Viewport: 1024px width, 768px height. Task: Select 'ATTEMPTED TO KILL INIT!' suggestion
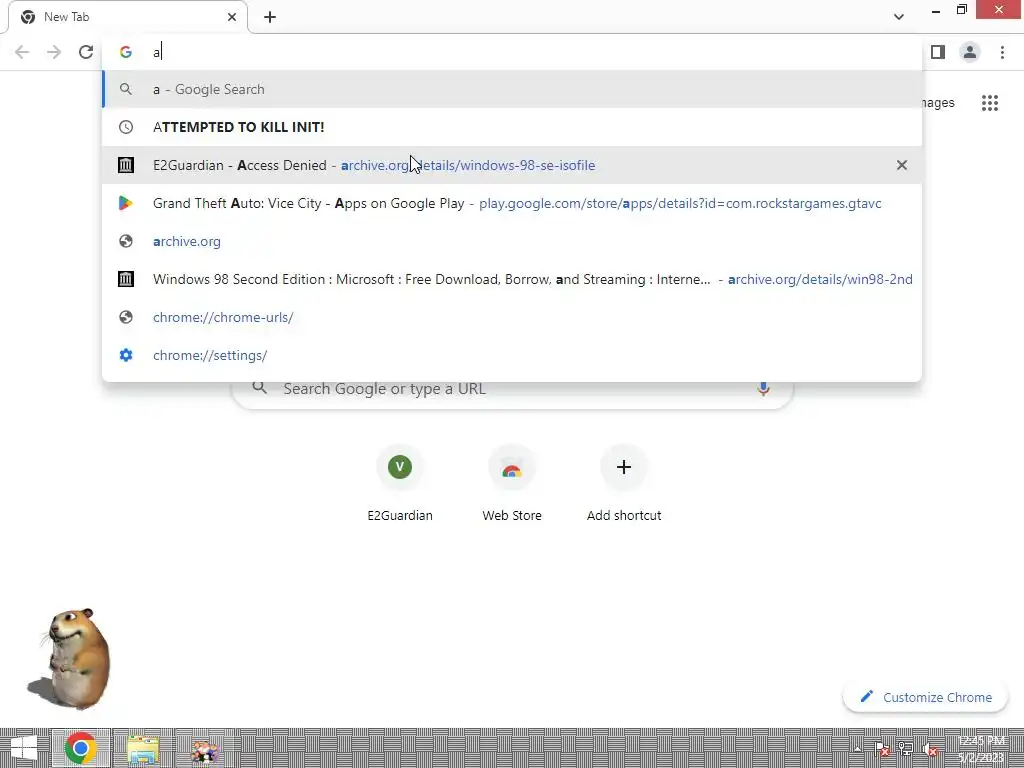pyautogui.click(x=512, y=127)
